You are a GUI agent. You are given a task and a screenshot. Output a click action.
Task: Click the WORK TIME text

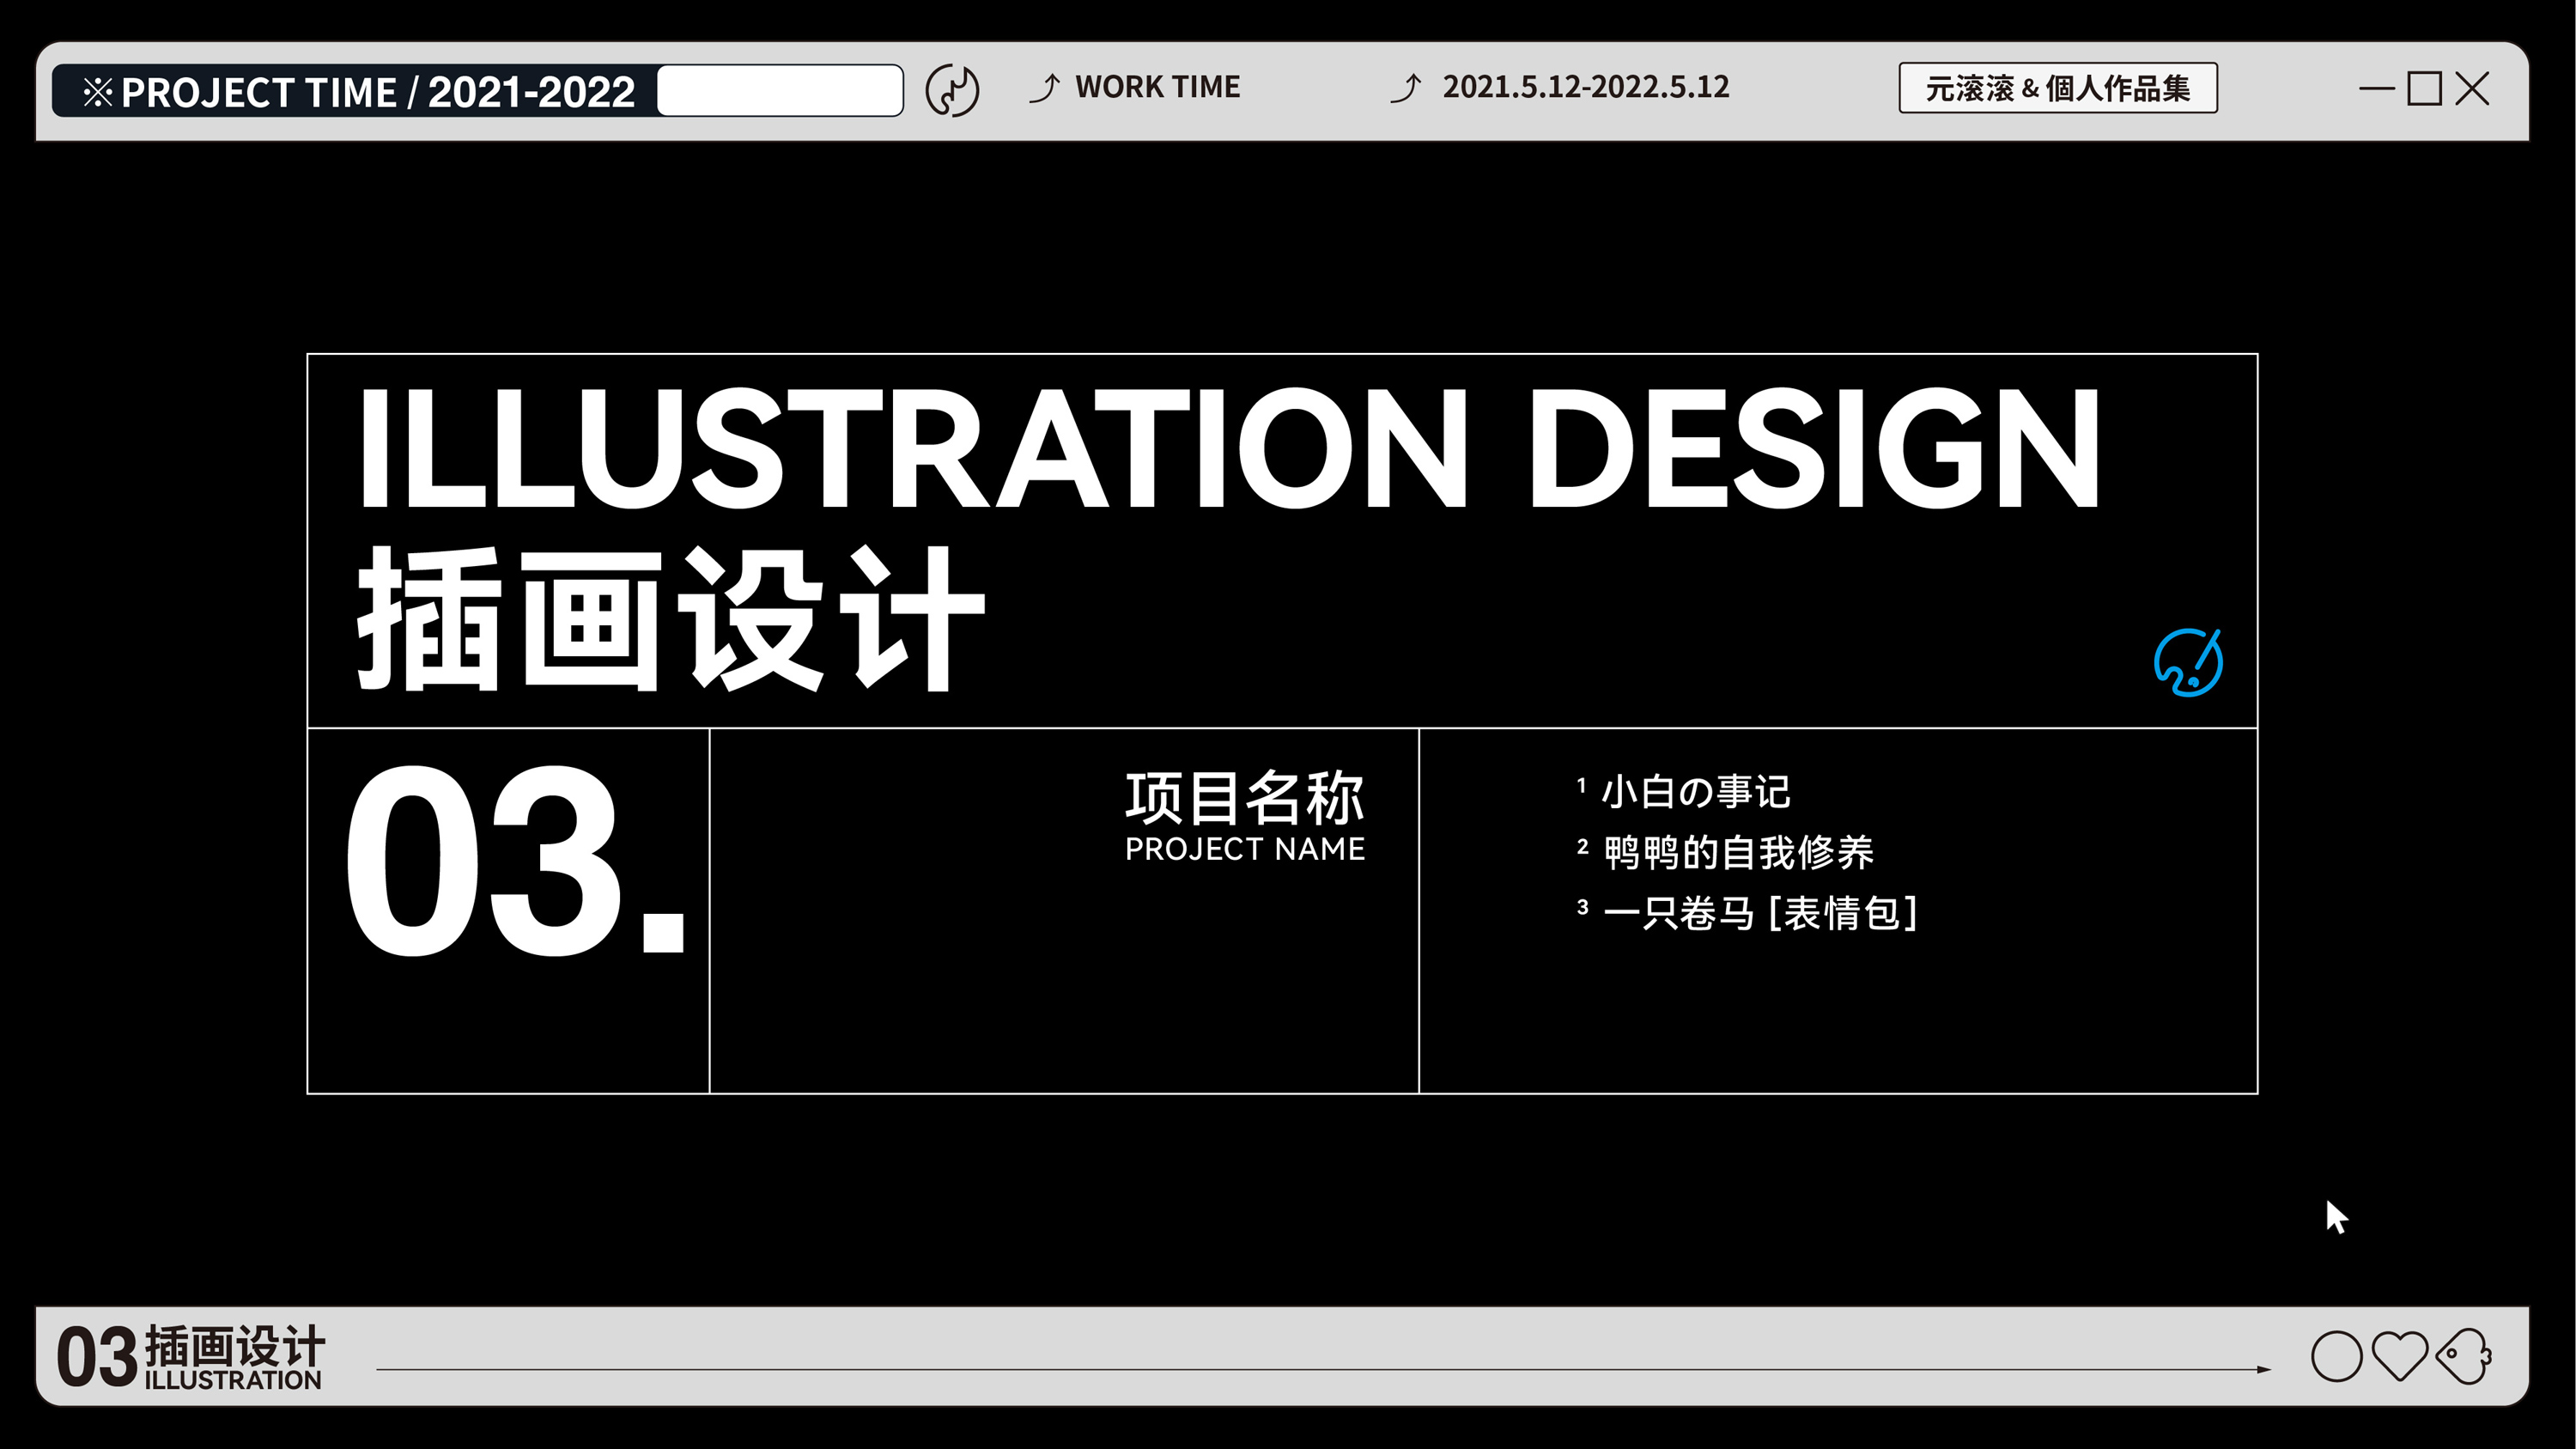1157,87
